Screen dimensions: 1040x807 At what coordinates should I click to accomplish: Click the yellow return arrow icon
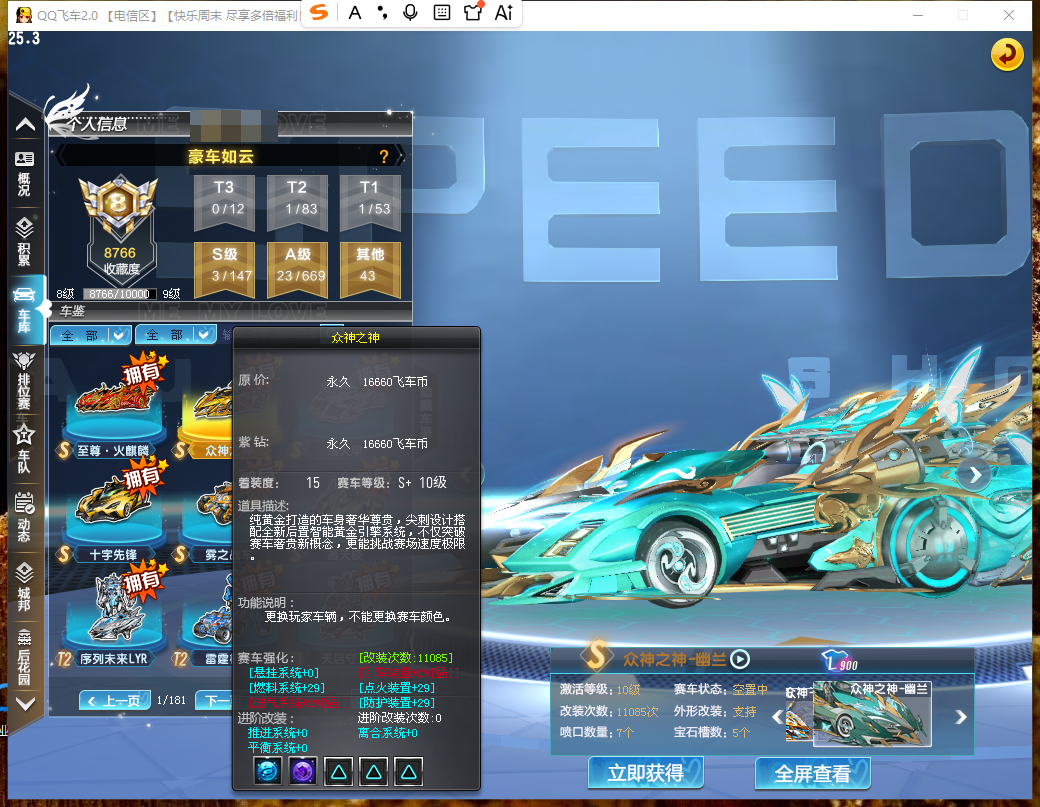coord(1006,54)
